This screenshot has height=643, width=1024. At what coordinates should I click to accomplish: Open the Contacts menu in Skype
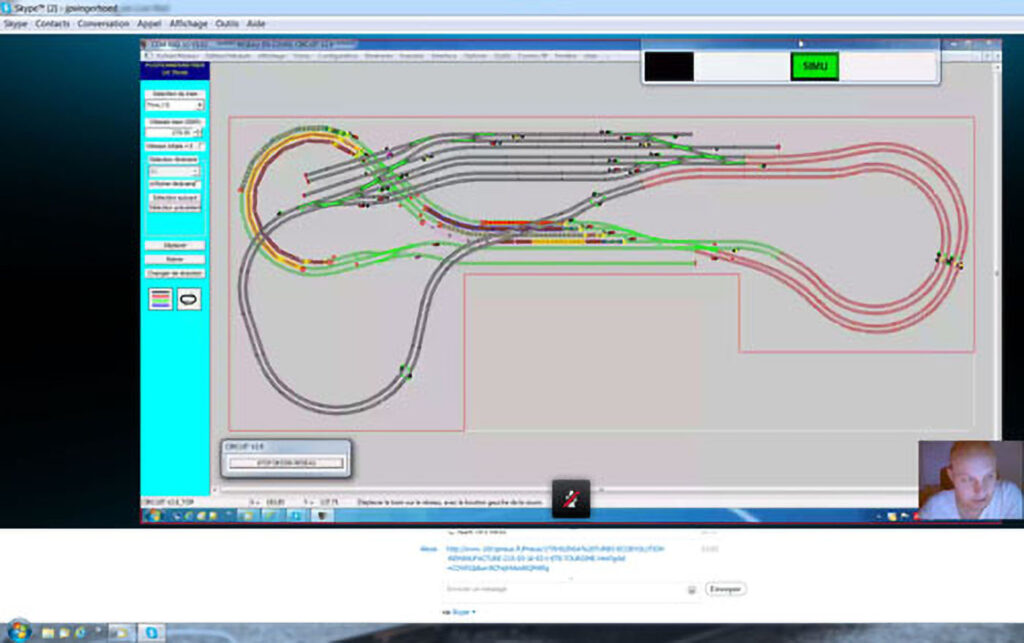(x=52, y=23)
